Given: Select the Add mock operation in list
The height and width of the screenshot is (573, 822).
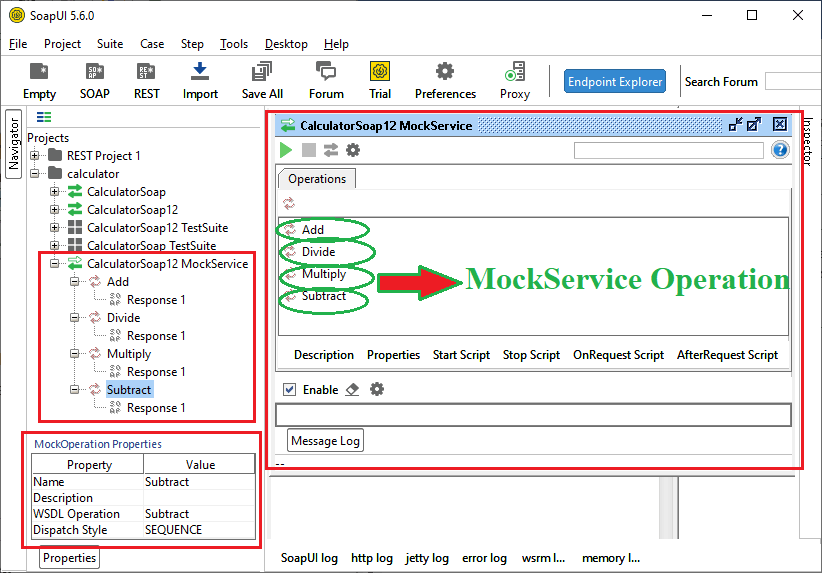Looking at the screenshot, I should (313, 230).
